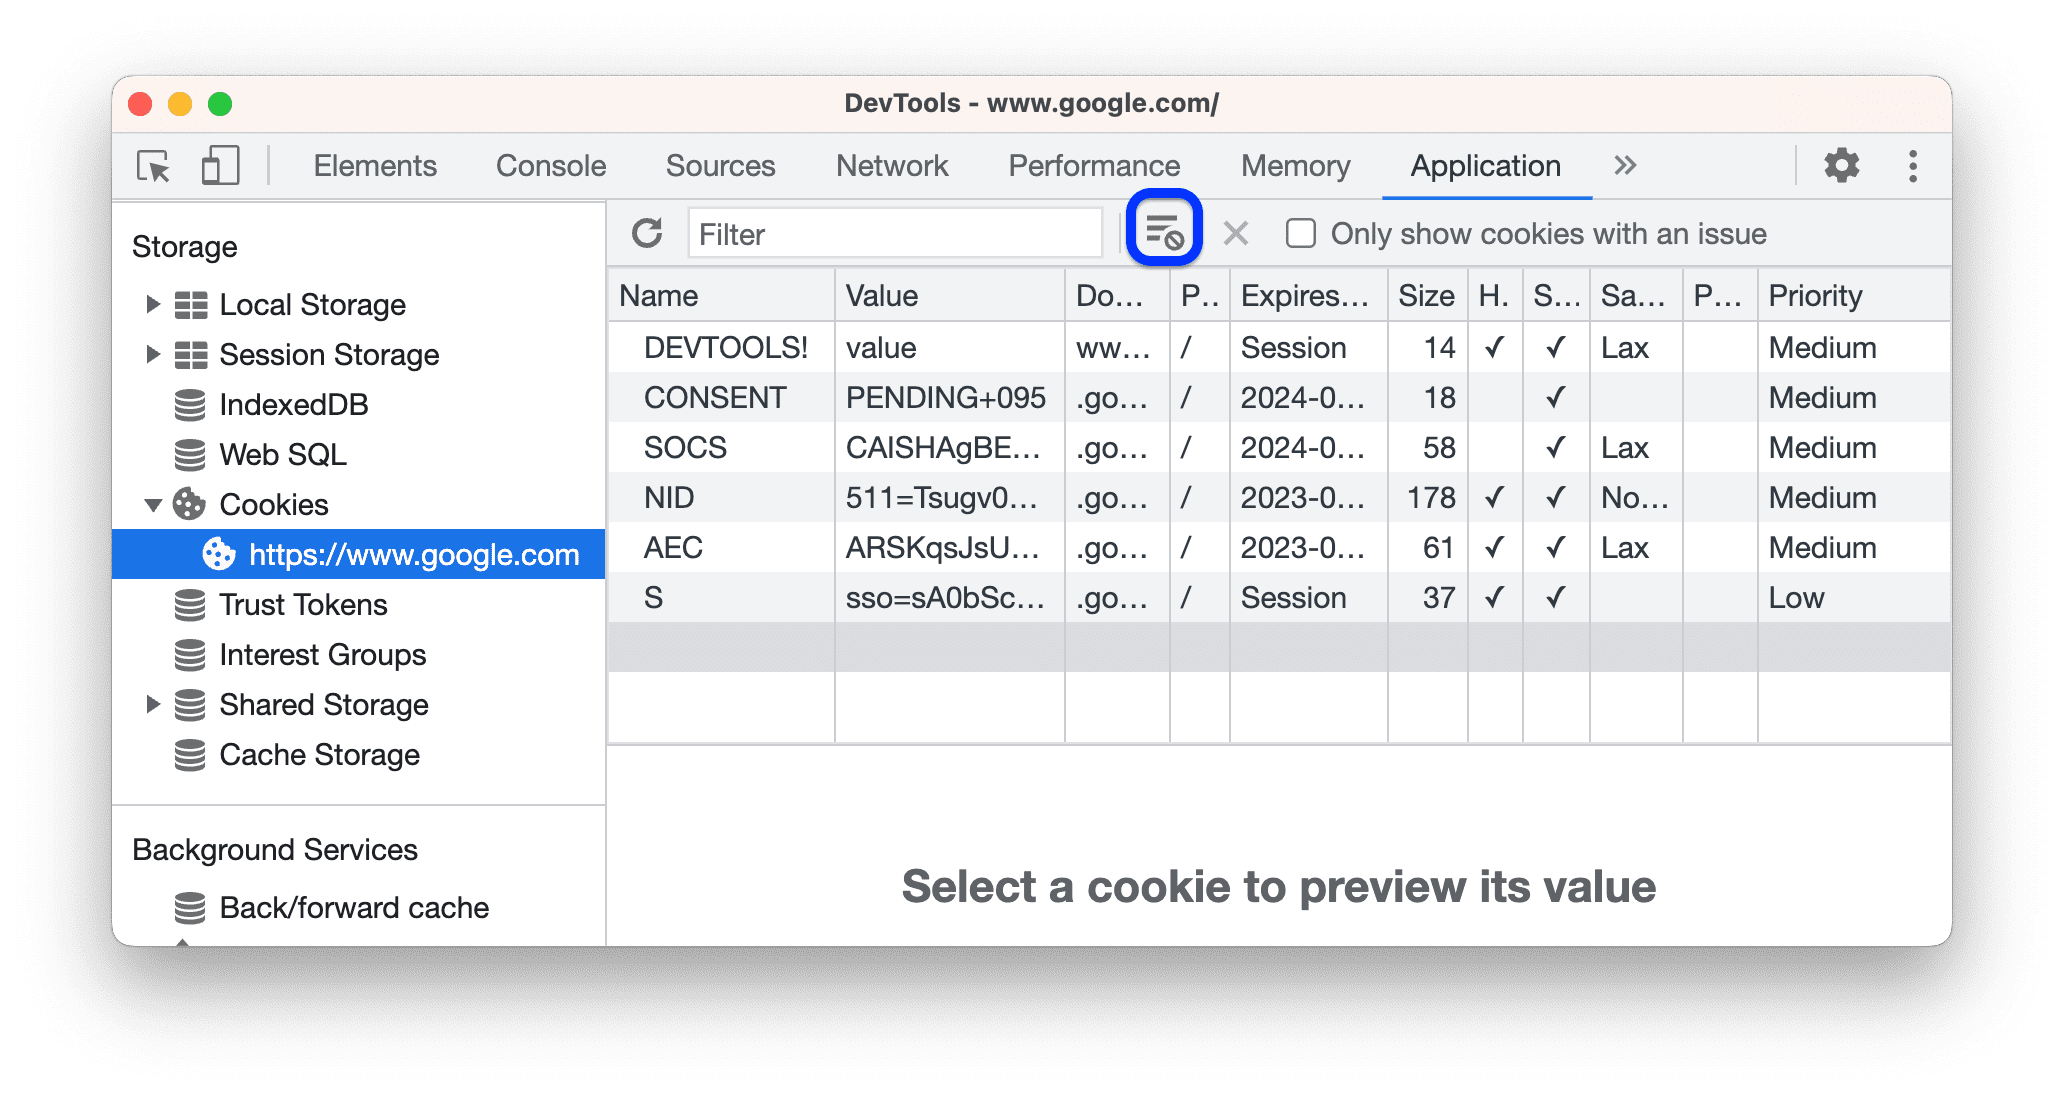Click the device emulation toggle icon

point(218,164)
